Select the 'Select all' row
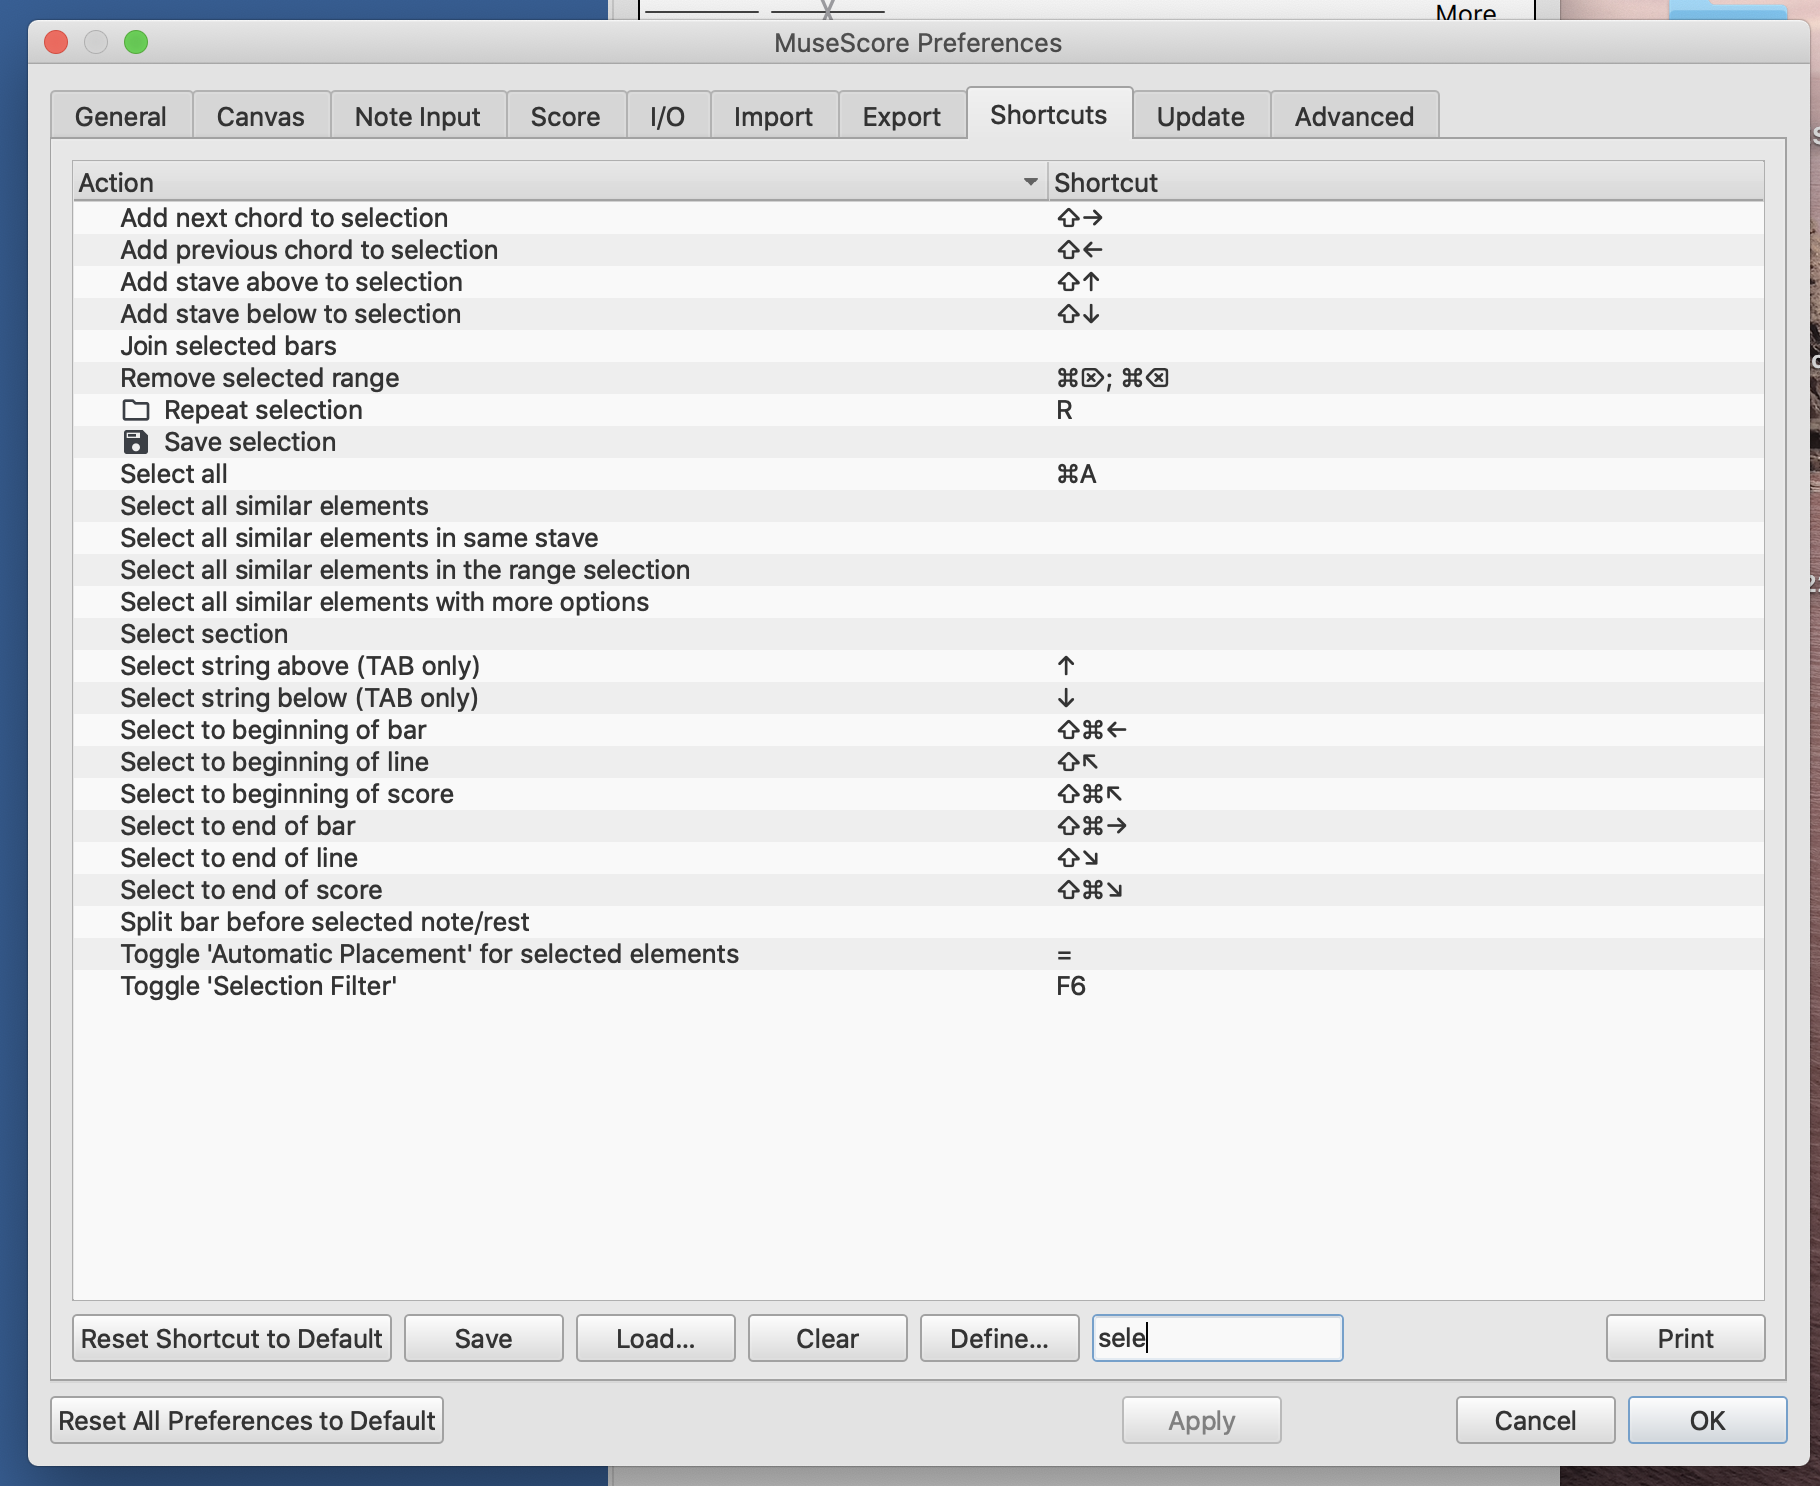This screenshot has height=1486, width=1820. click(x=918, y=474)
